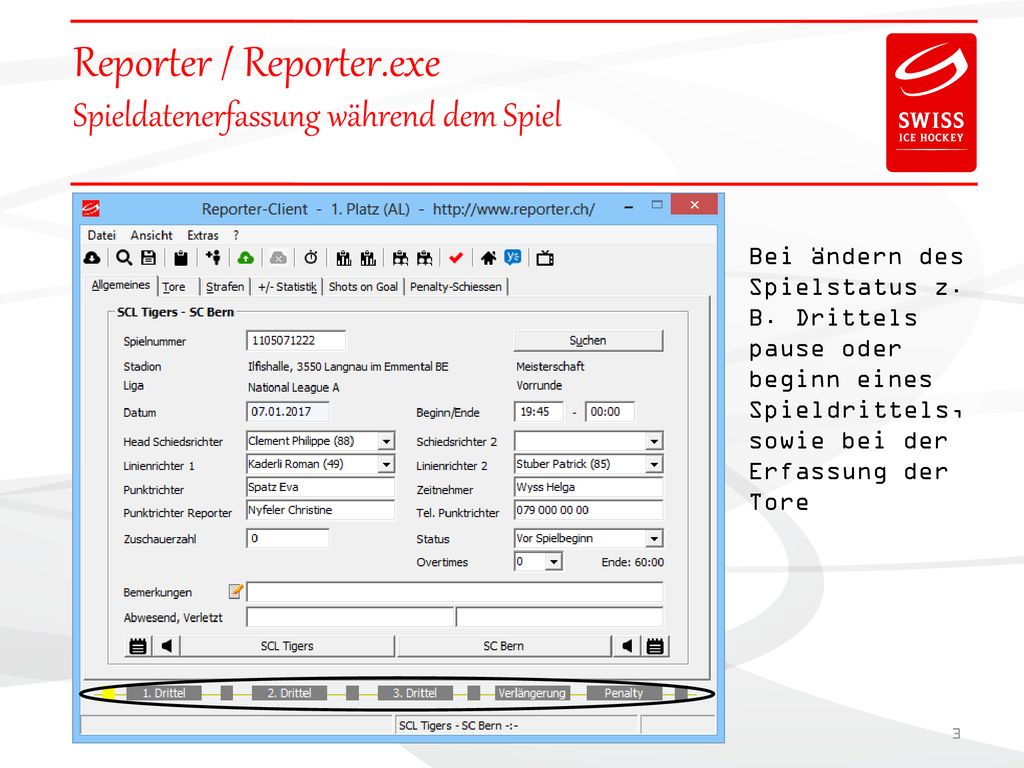The height and width of the screenshot is (768, 1024).
Task: Open the ? help menu
Action: point(236,235)
